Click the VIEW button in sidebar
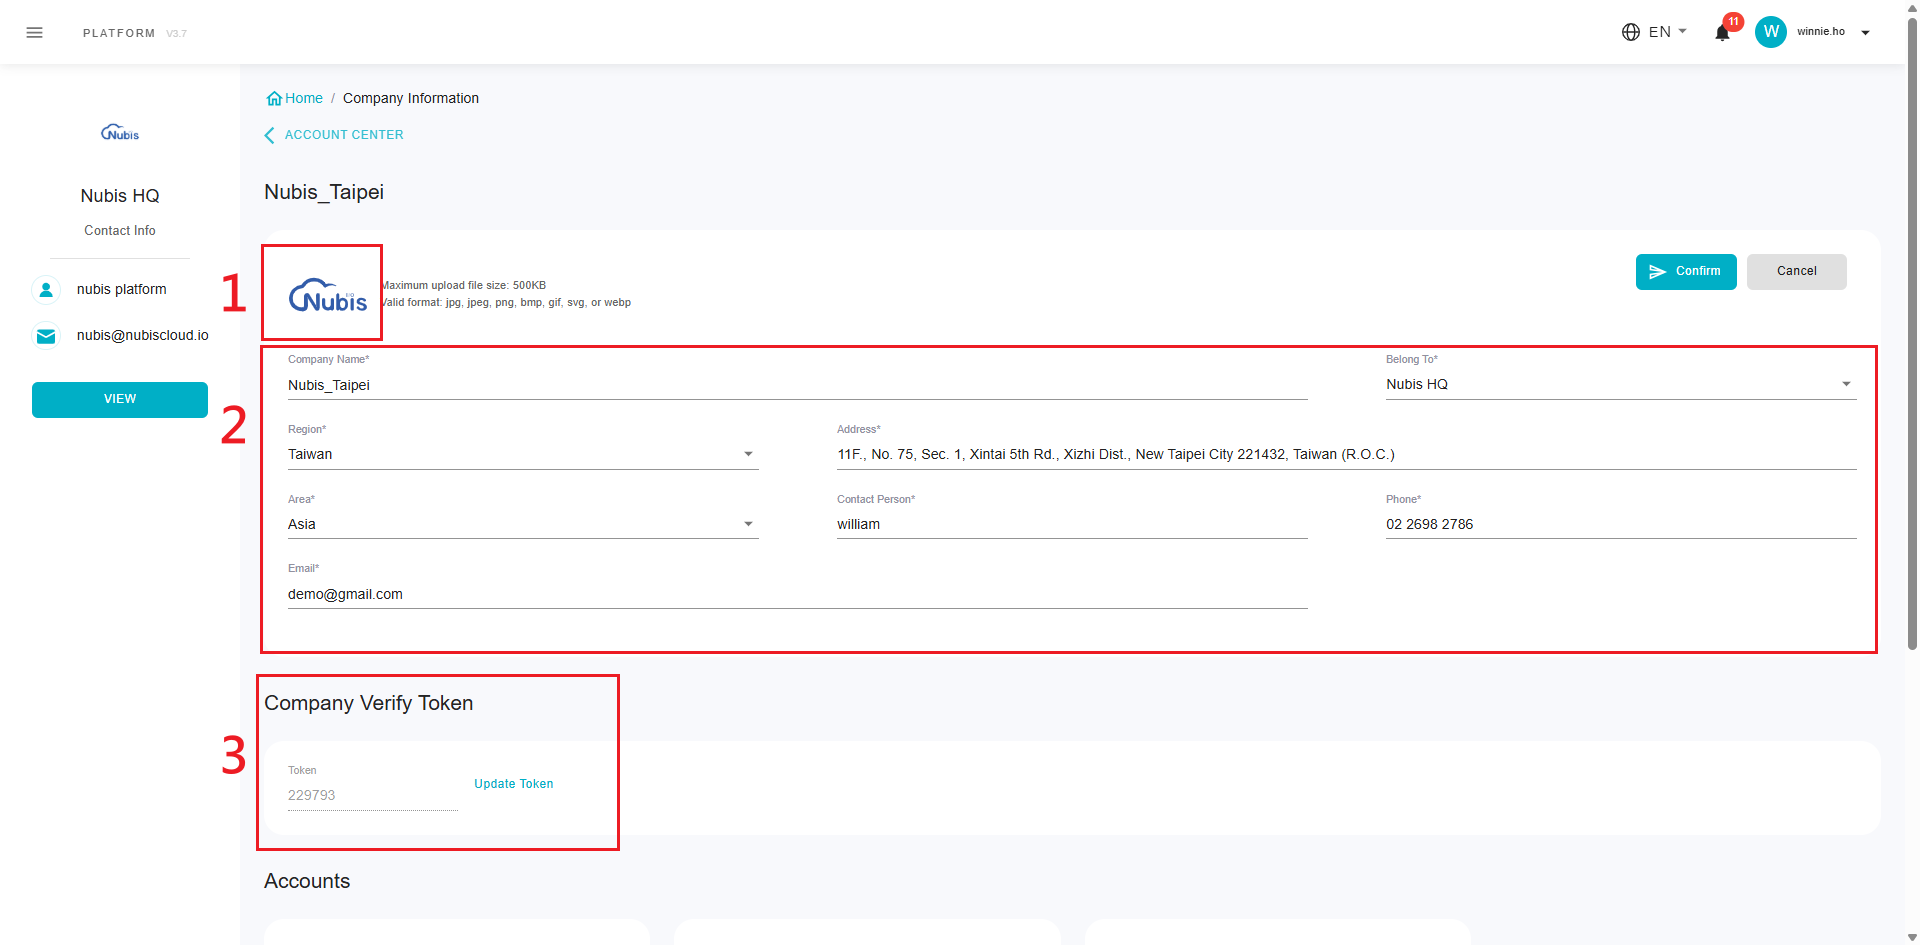 click(120, 400)
